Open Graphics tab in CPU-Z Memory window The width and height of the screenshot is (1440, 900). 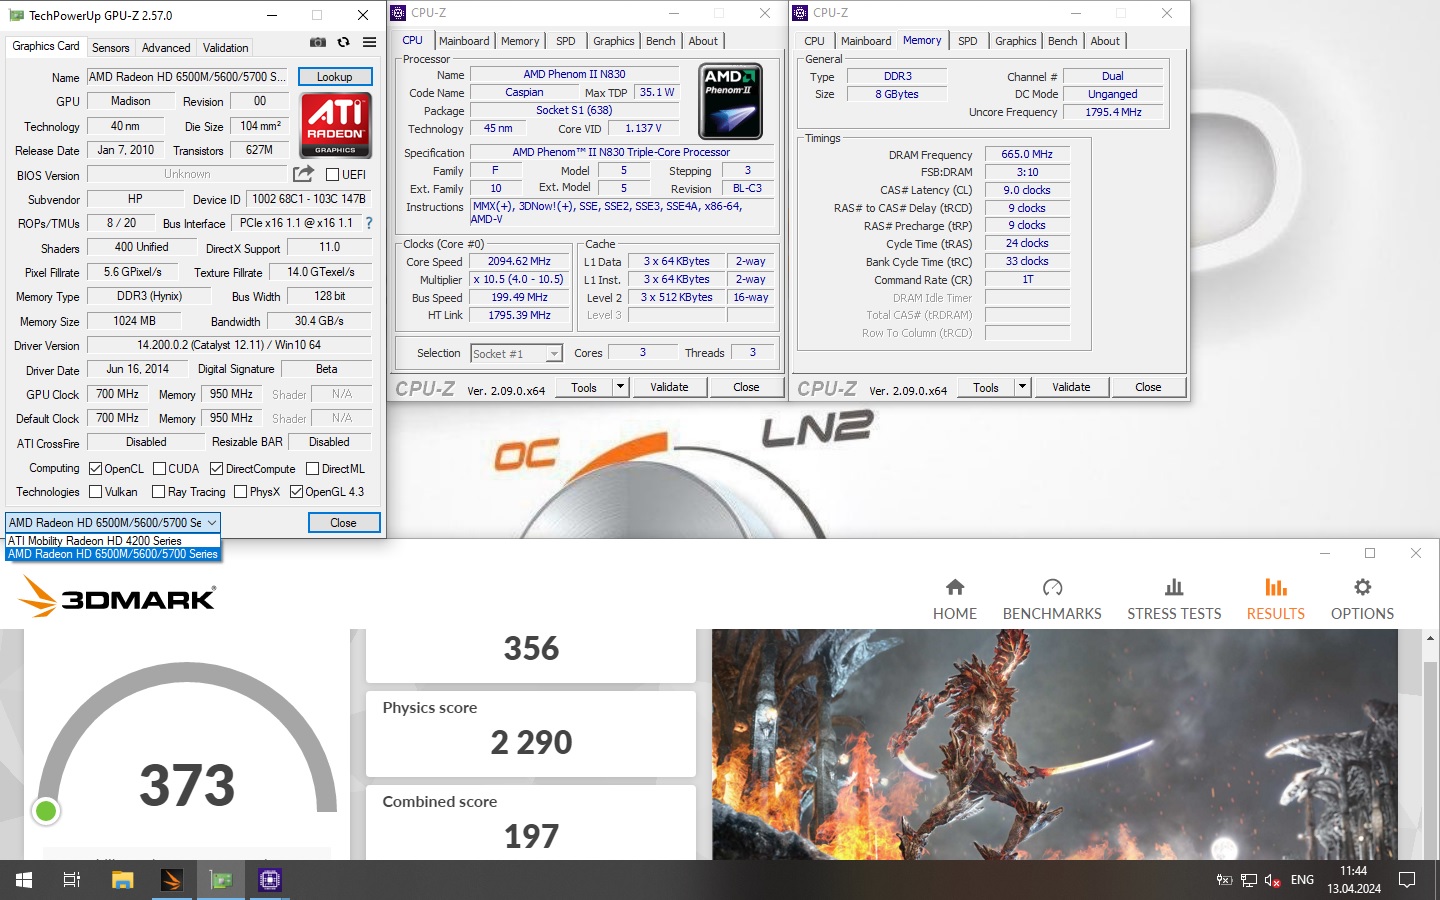pos(1015,41)
